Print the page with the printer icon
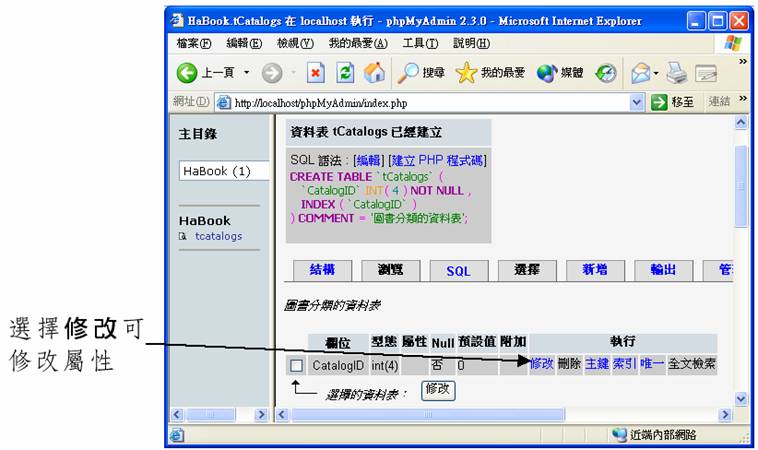Screen dimensions: 758x450 (677, 73)
